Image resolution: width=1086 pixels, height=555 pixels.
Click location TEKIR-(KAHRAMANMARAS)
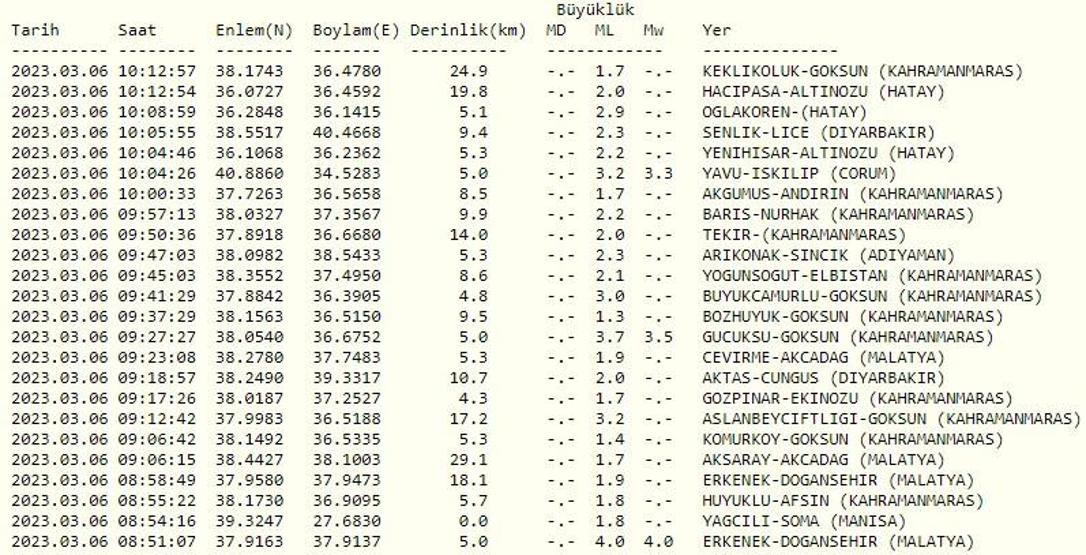click(x=804, y=234)
